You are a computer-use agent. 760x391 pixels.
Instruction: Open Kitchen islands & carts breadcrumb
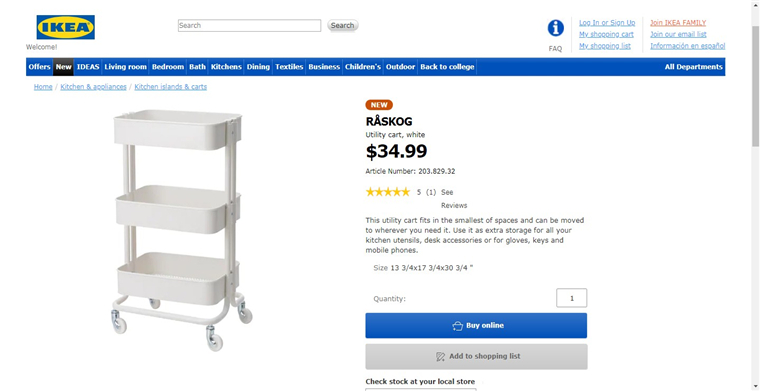[171, 87]
